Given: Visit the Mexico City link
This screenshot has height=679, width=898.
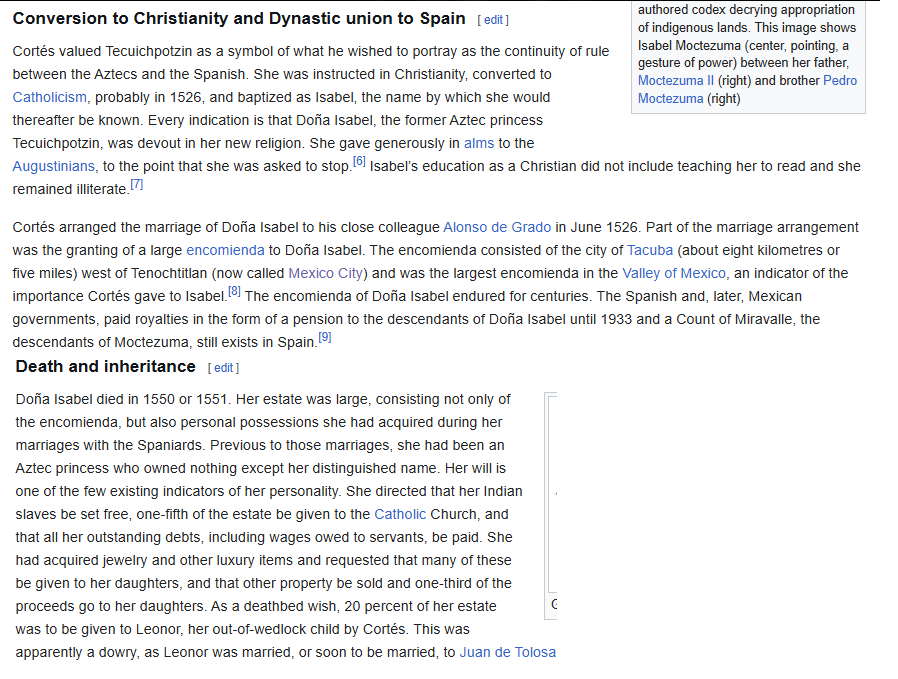Looking at the screenshot, I should point(326,274).
